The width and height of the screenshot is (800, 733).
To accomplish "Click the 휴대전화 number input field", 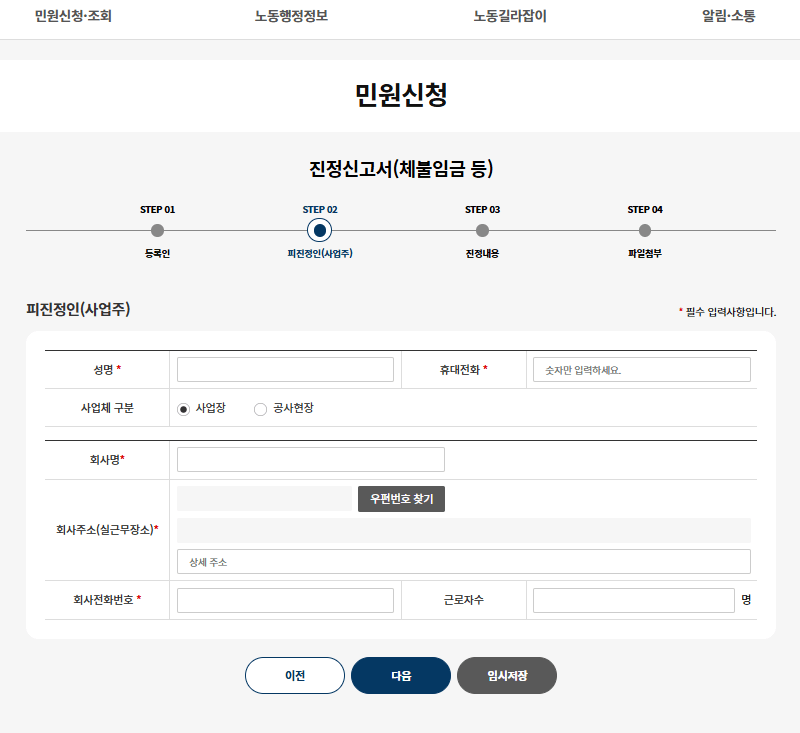I will [640, 369].
